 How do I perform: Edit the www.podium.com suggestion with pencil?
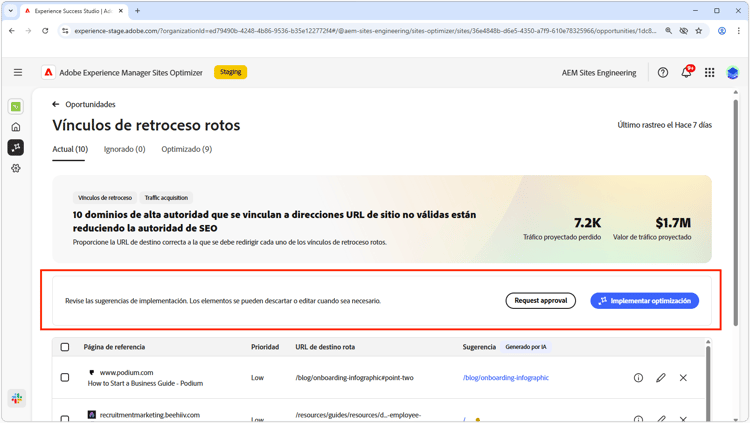(661, 378)
